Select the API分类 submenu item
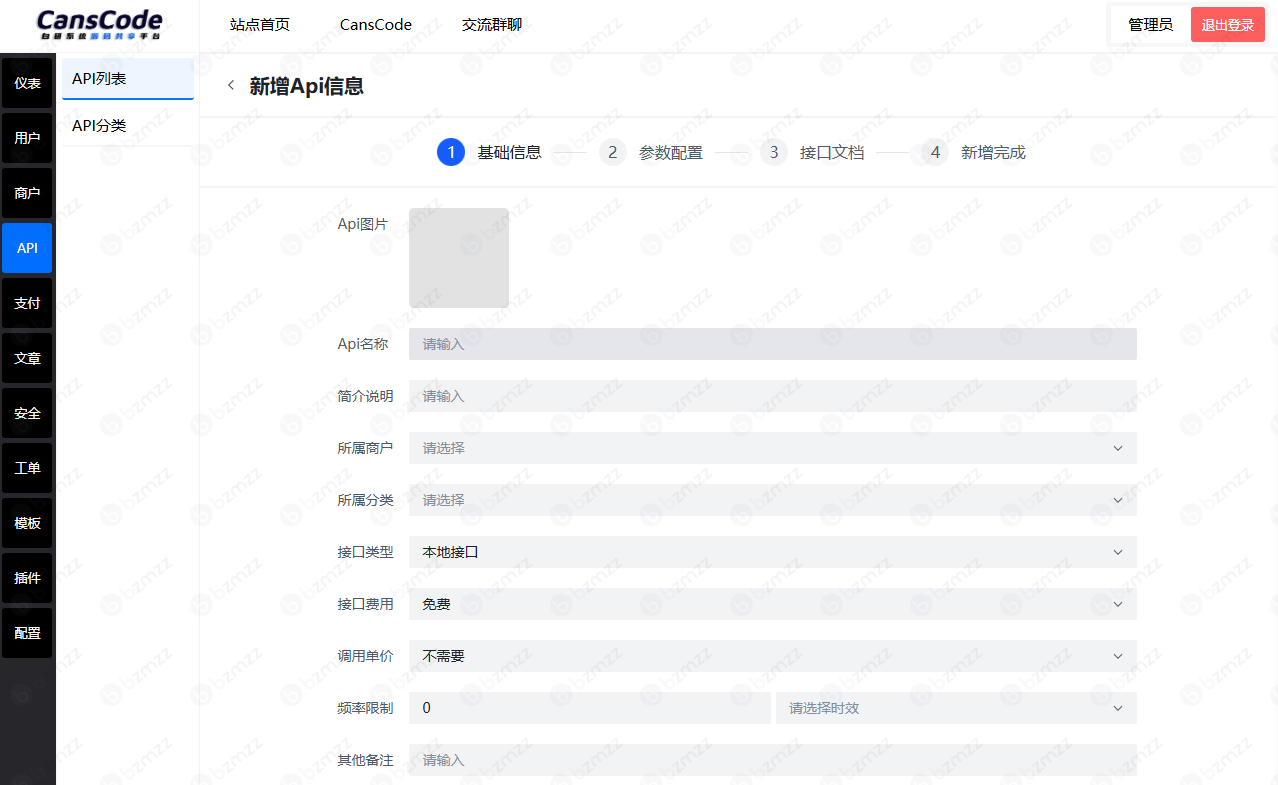The height and width of the screenshot is (785, 1278). 128,125
